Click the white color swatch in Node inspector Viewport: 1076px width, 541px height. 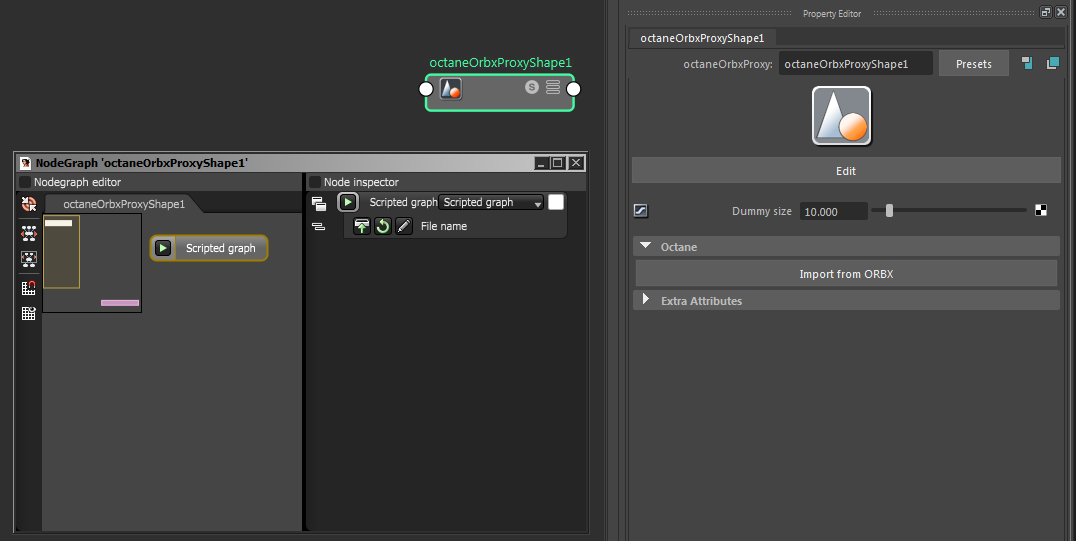coord(556,202)
